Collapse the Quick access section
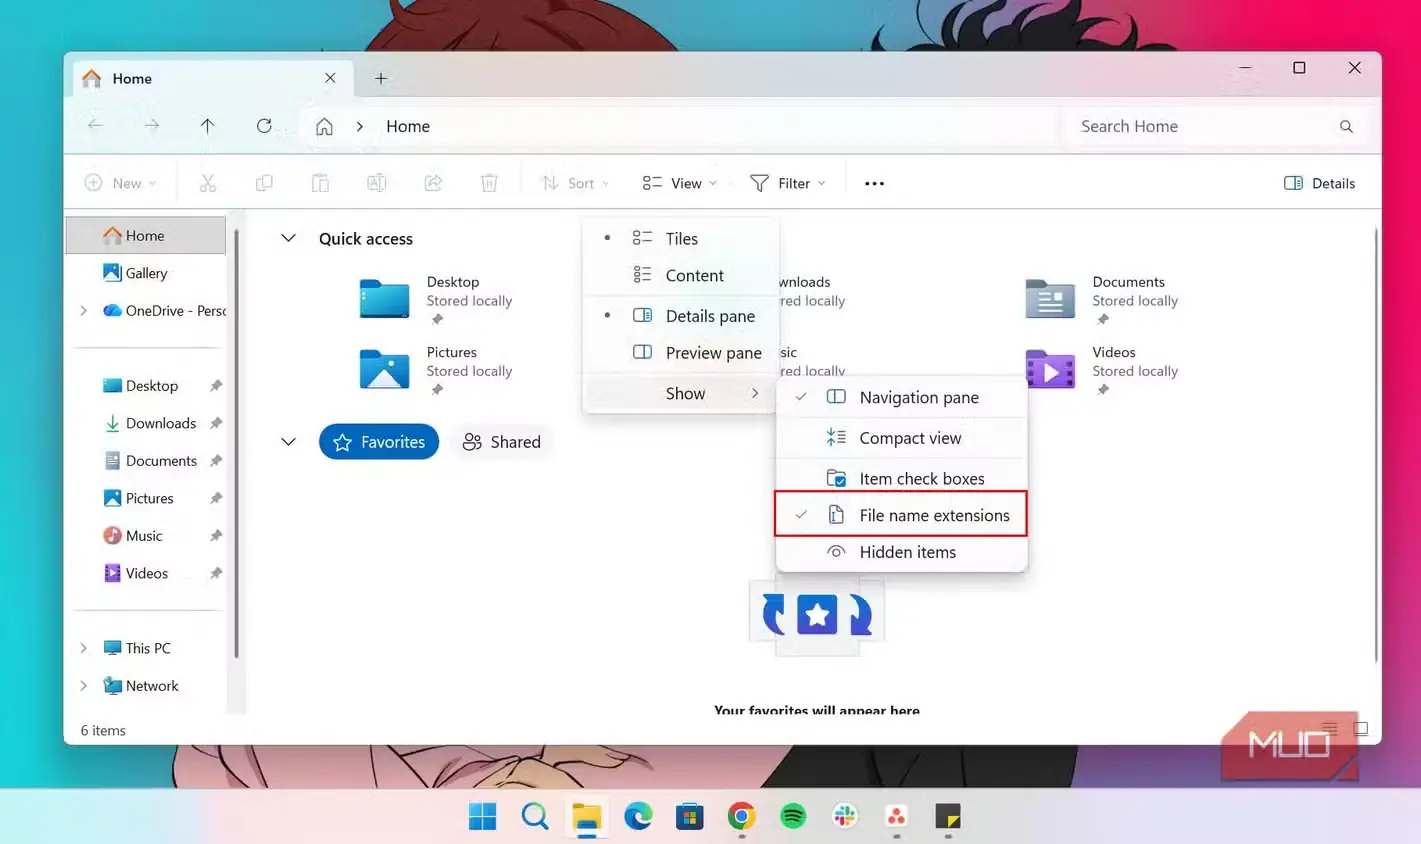The width and height of the screenshot is (1421, 844). 288,238
